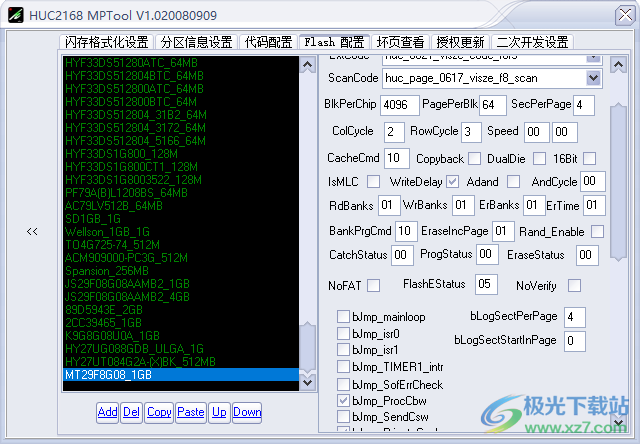Image resolution: width=640 pixels, height=444 pixels.
Task: Select SD1GB_1G entry
Action: [181, 219]
